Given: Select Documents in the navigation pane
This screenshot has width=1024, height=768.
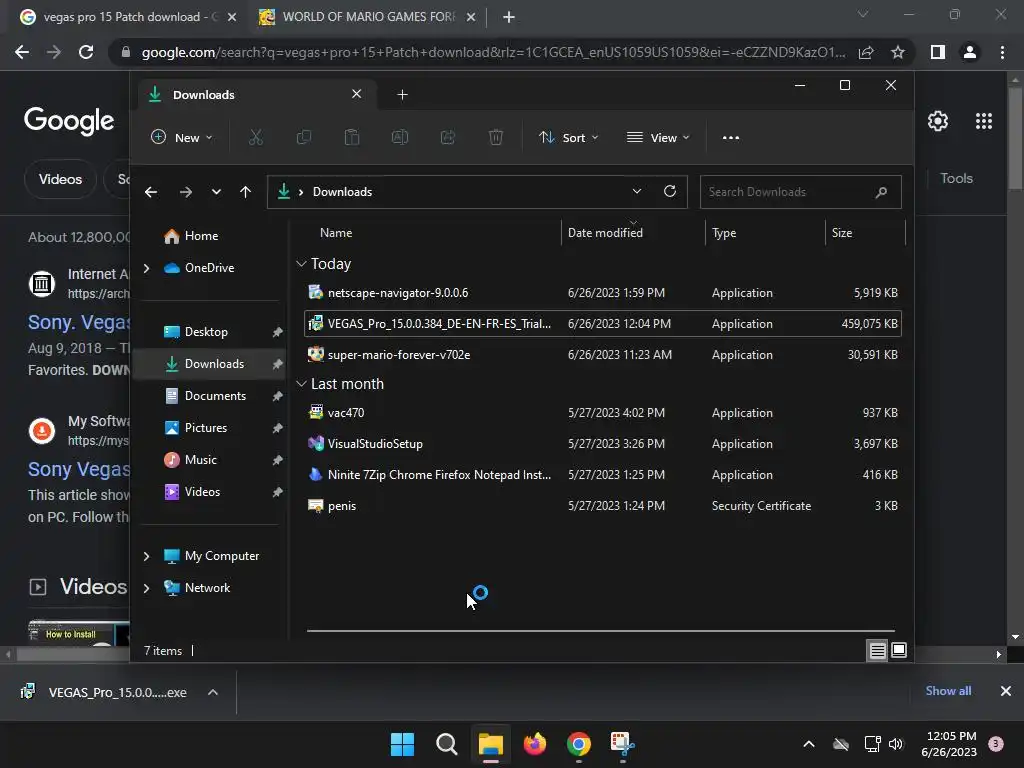Looking at the screenshot, I should [x=215, y=396].
